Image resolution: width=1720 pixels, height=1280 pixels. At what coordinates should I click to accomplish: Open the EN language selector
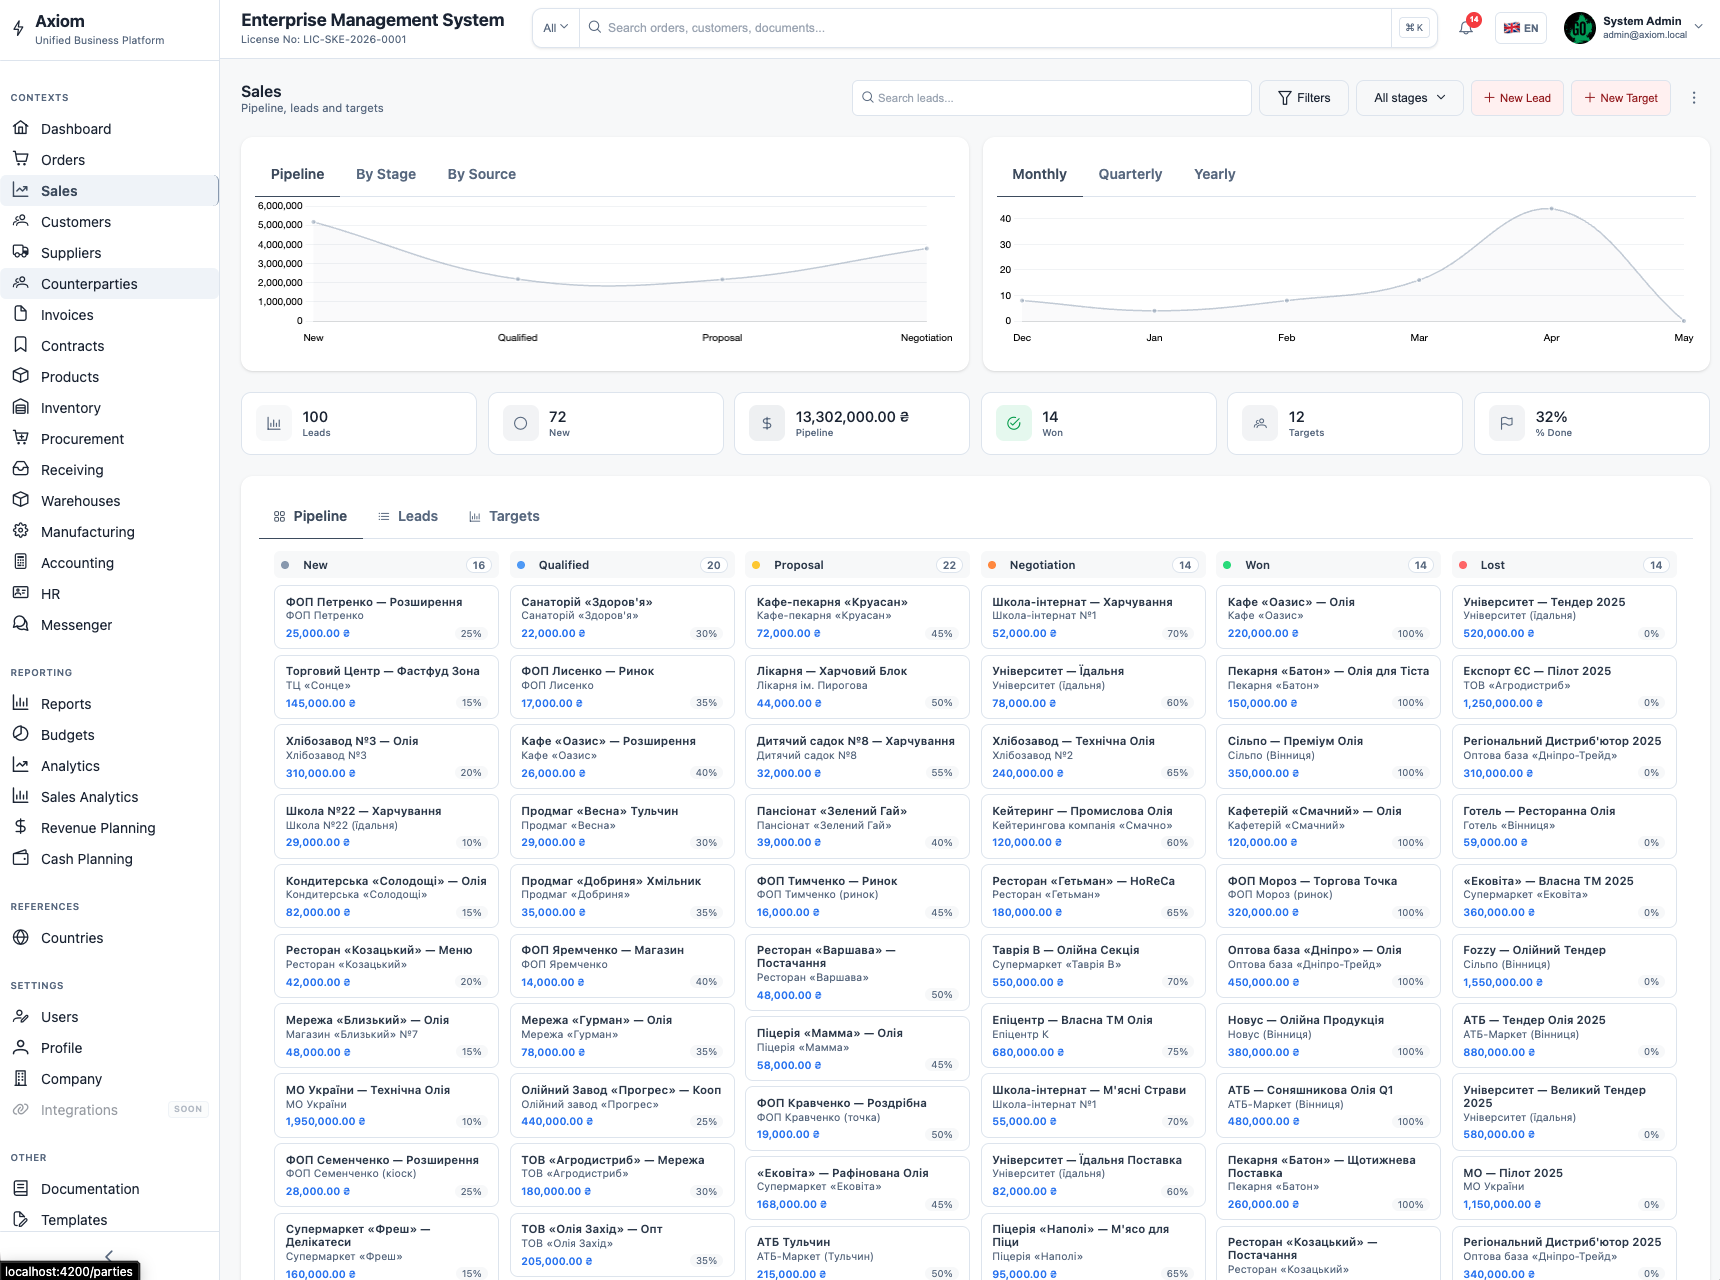pyautogui.click(x=1521, y=28)
